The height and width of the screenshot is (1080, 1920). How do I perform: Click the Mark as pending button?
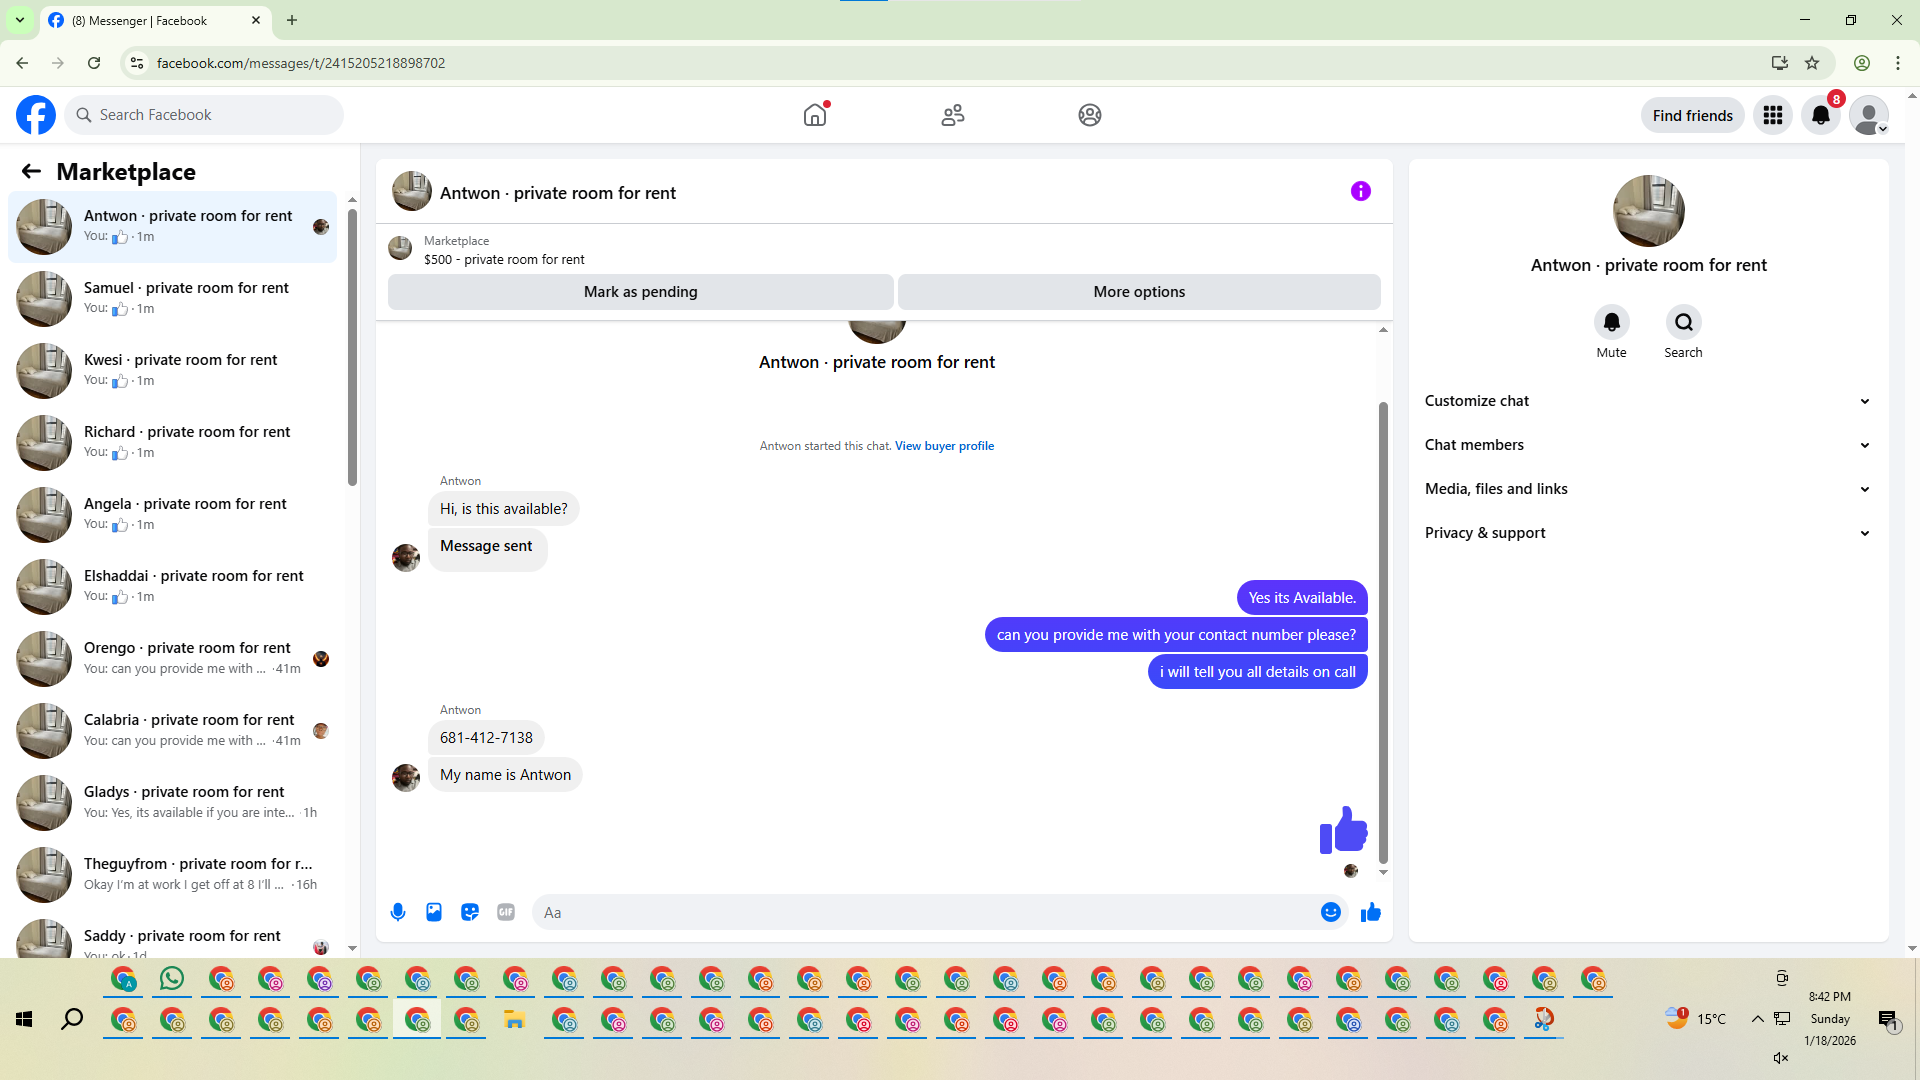tap(640, 292)
